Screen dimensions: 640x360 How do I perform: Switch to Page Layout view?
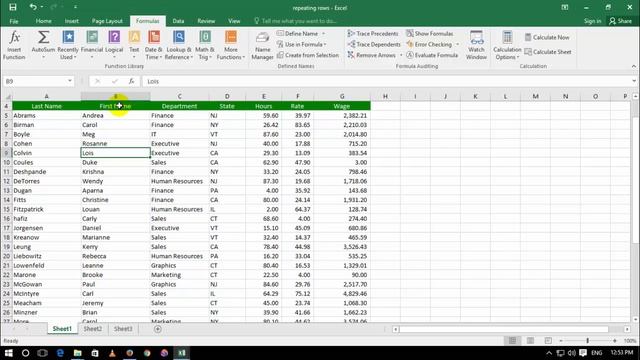[x=530, y=340]
